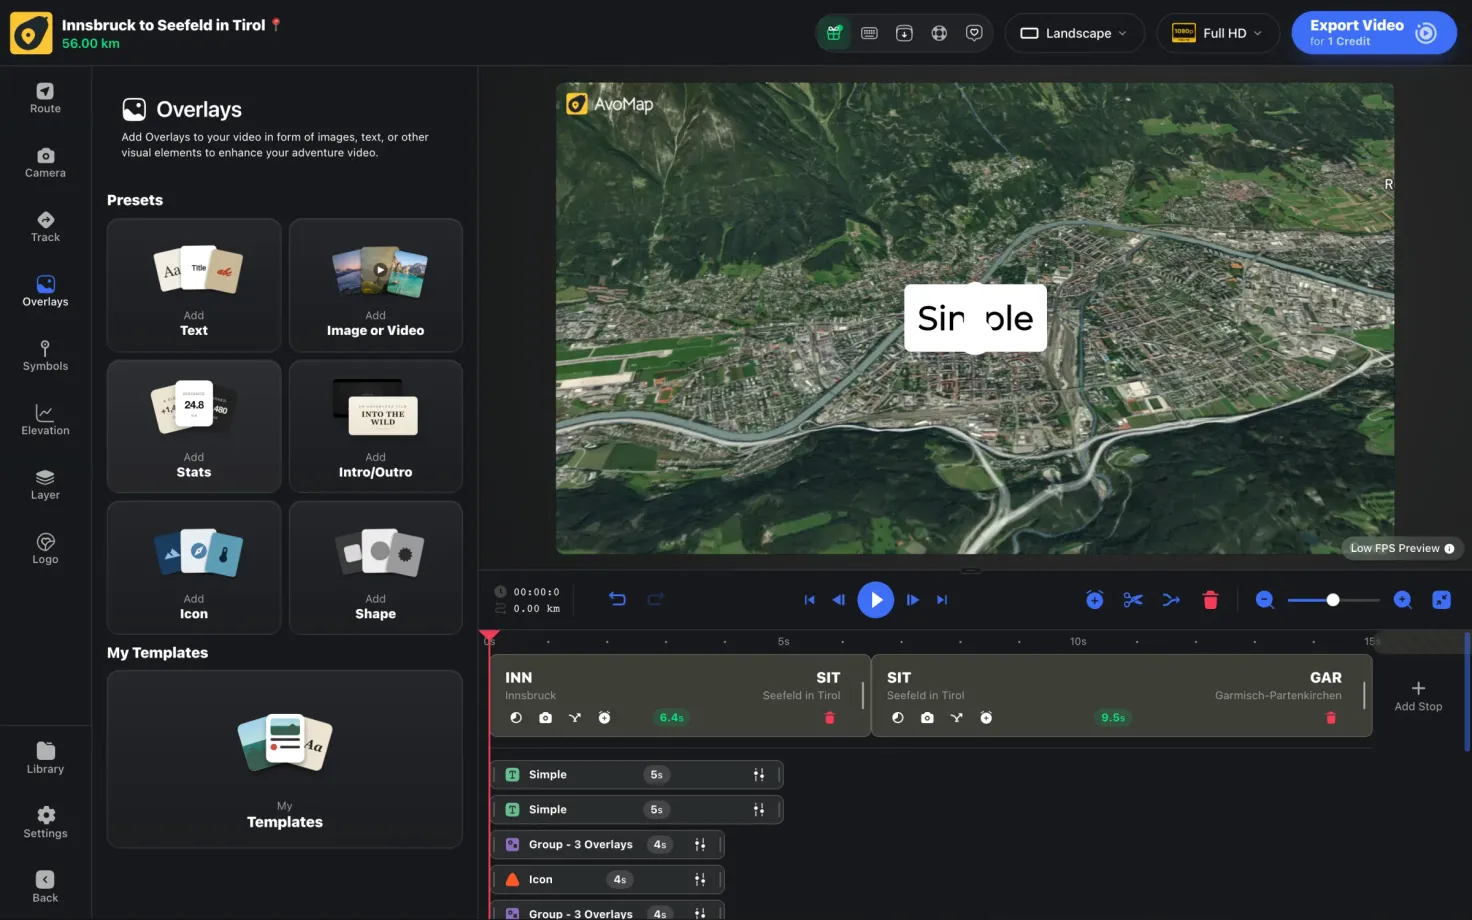Open sidebar Settings
The width and height of the screenshot is (1472, 920).
click(x=45, y=823)
